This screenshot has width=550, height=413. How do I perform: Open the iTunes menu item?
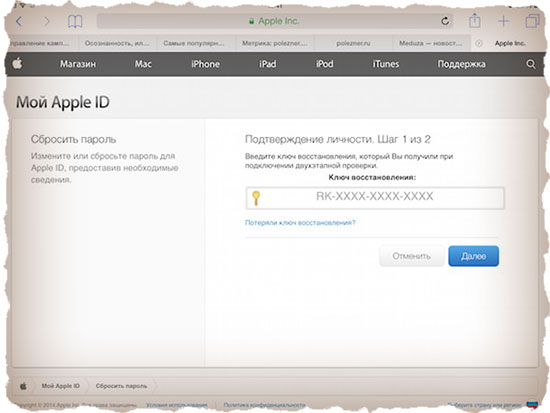pos(386,64)
